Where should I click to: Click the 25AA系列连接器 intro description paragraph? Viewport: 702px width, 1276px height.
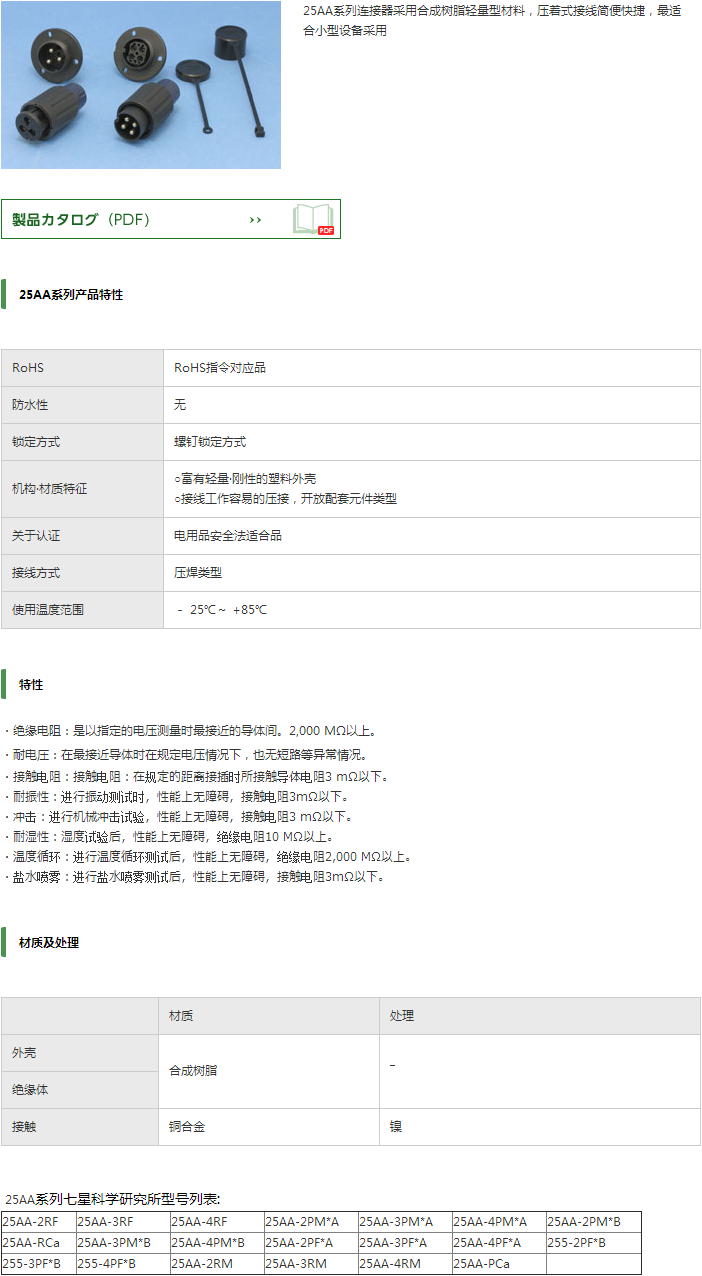coord(492,20)
